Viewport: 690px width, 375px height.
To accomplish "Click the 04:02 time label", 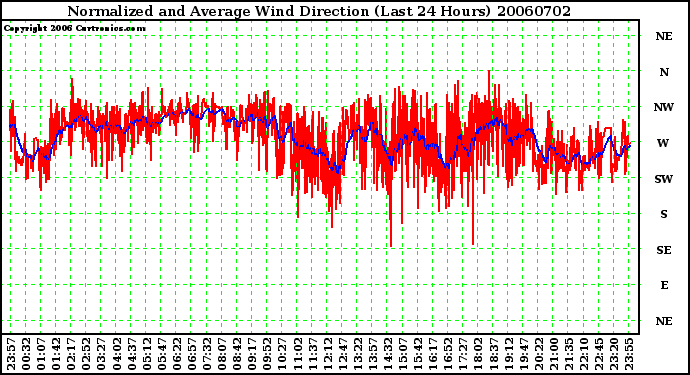I will [x=117, y=354].
